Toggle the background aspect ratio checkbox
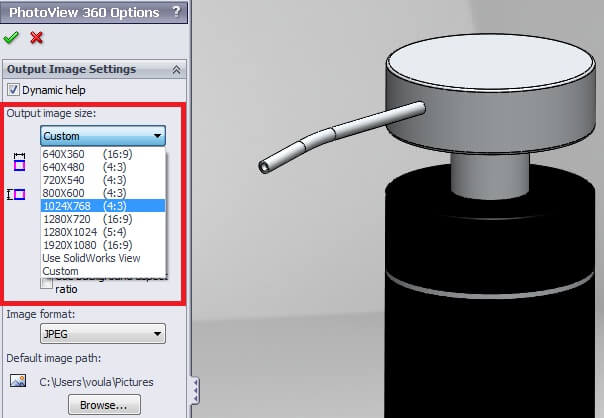Screen dimensions: 604x418 coord(47,283)
